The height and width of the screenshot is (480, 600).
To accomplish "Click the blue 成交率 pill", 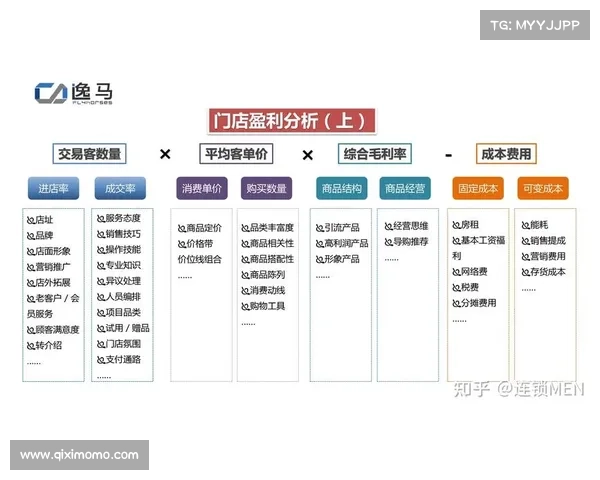I will (x=120, y=188).
